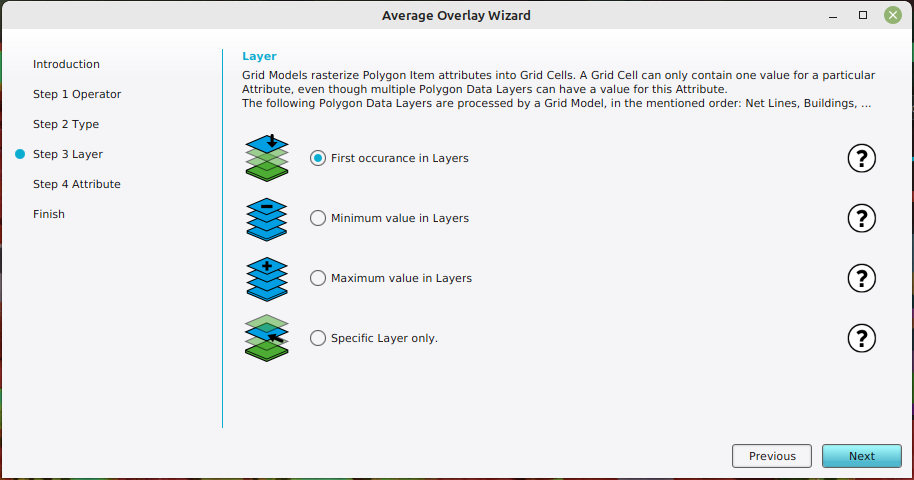
Task: Click the Previous button
Action: (x=772, y=456)
